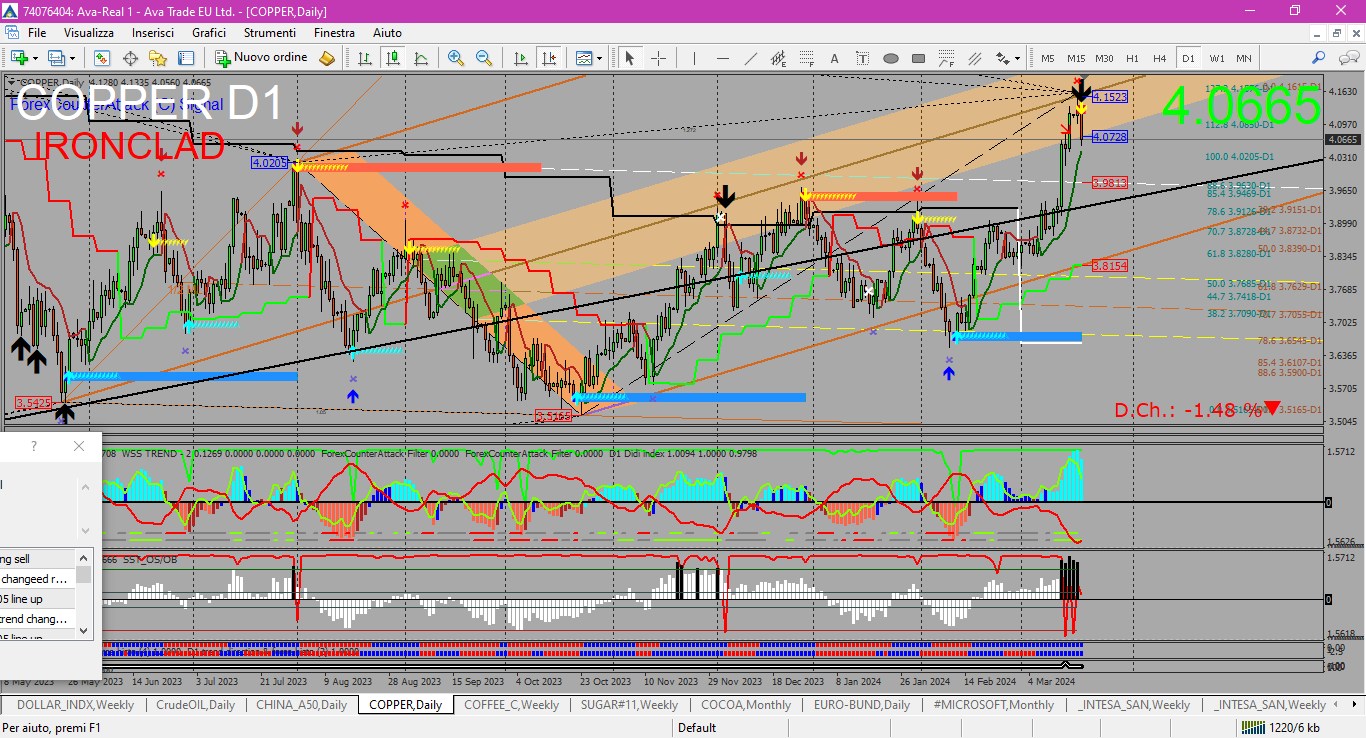Screen dimensions: 1366x738
Task: Switch to line chart display
Action: (x=420, y=58)
